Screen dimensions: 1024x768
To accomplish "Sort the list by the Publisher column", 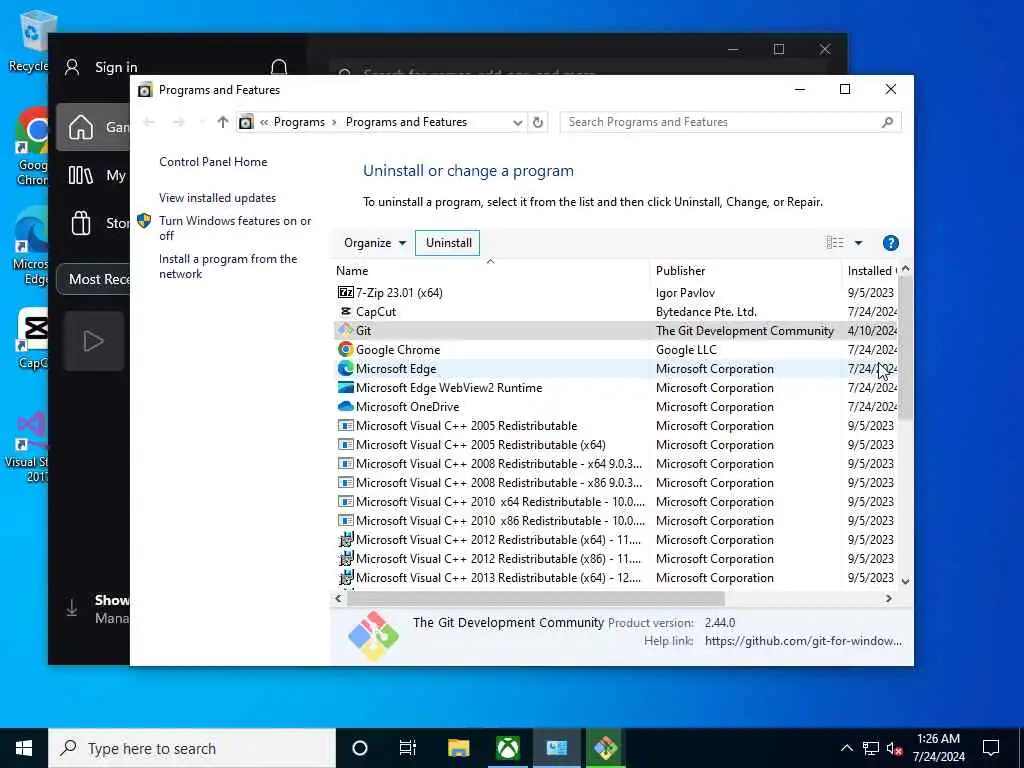I will pos(746,270).
